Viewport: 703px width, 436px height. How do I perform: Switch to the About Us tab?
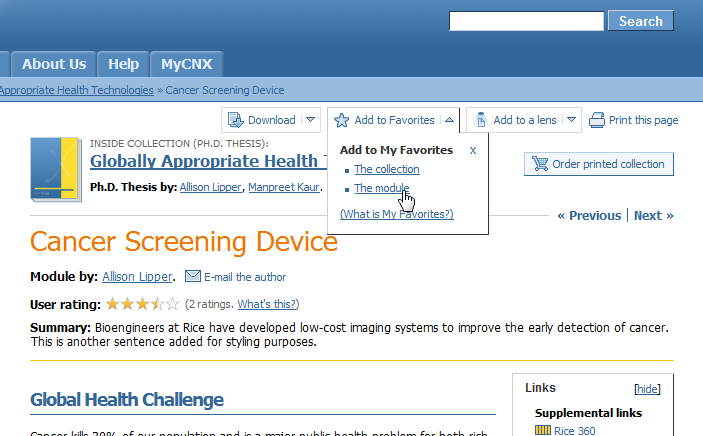[54, 64]
